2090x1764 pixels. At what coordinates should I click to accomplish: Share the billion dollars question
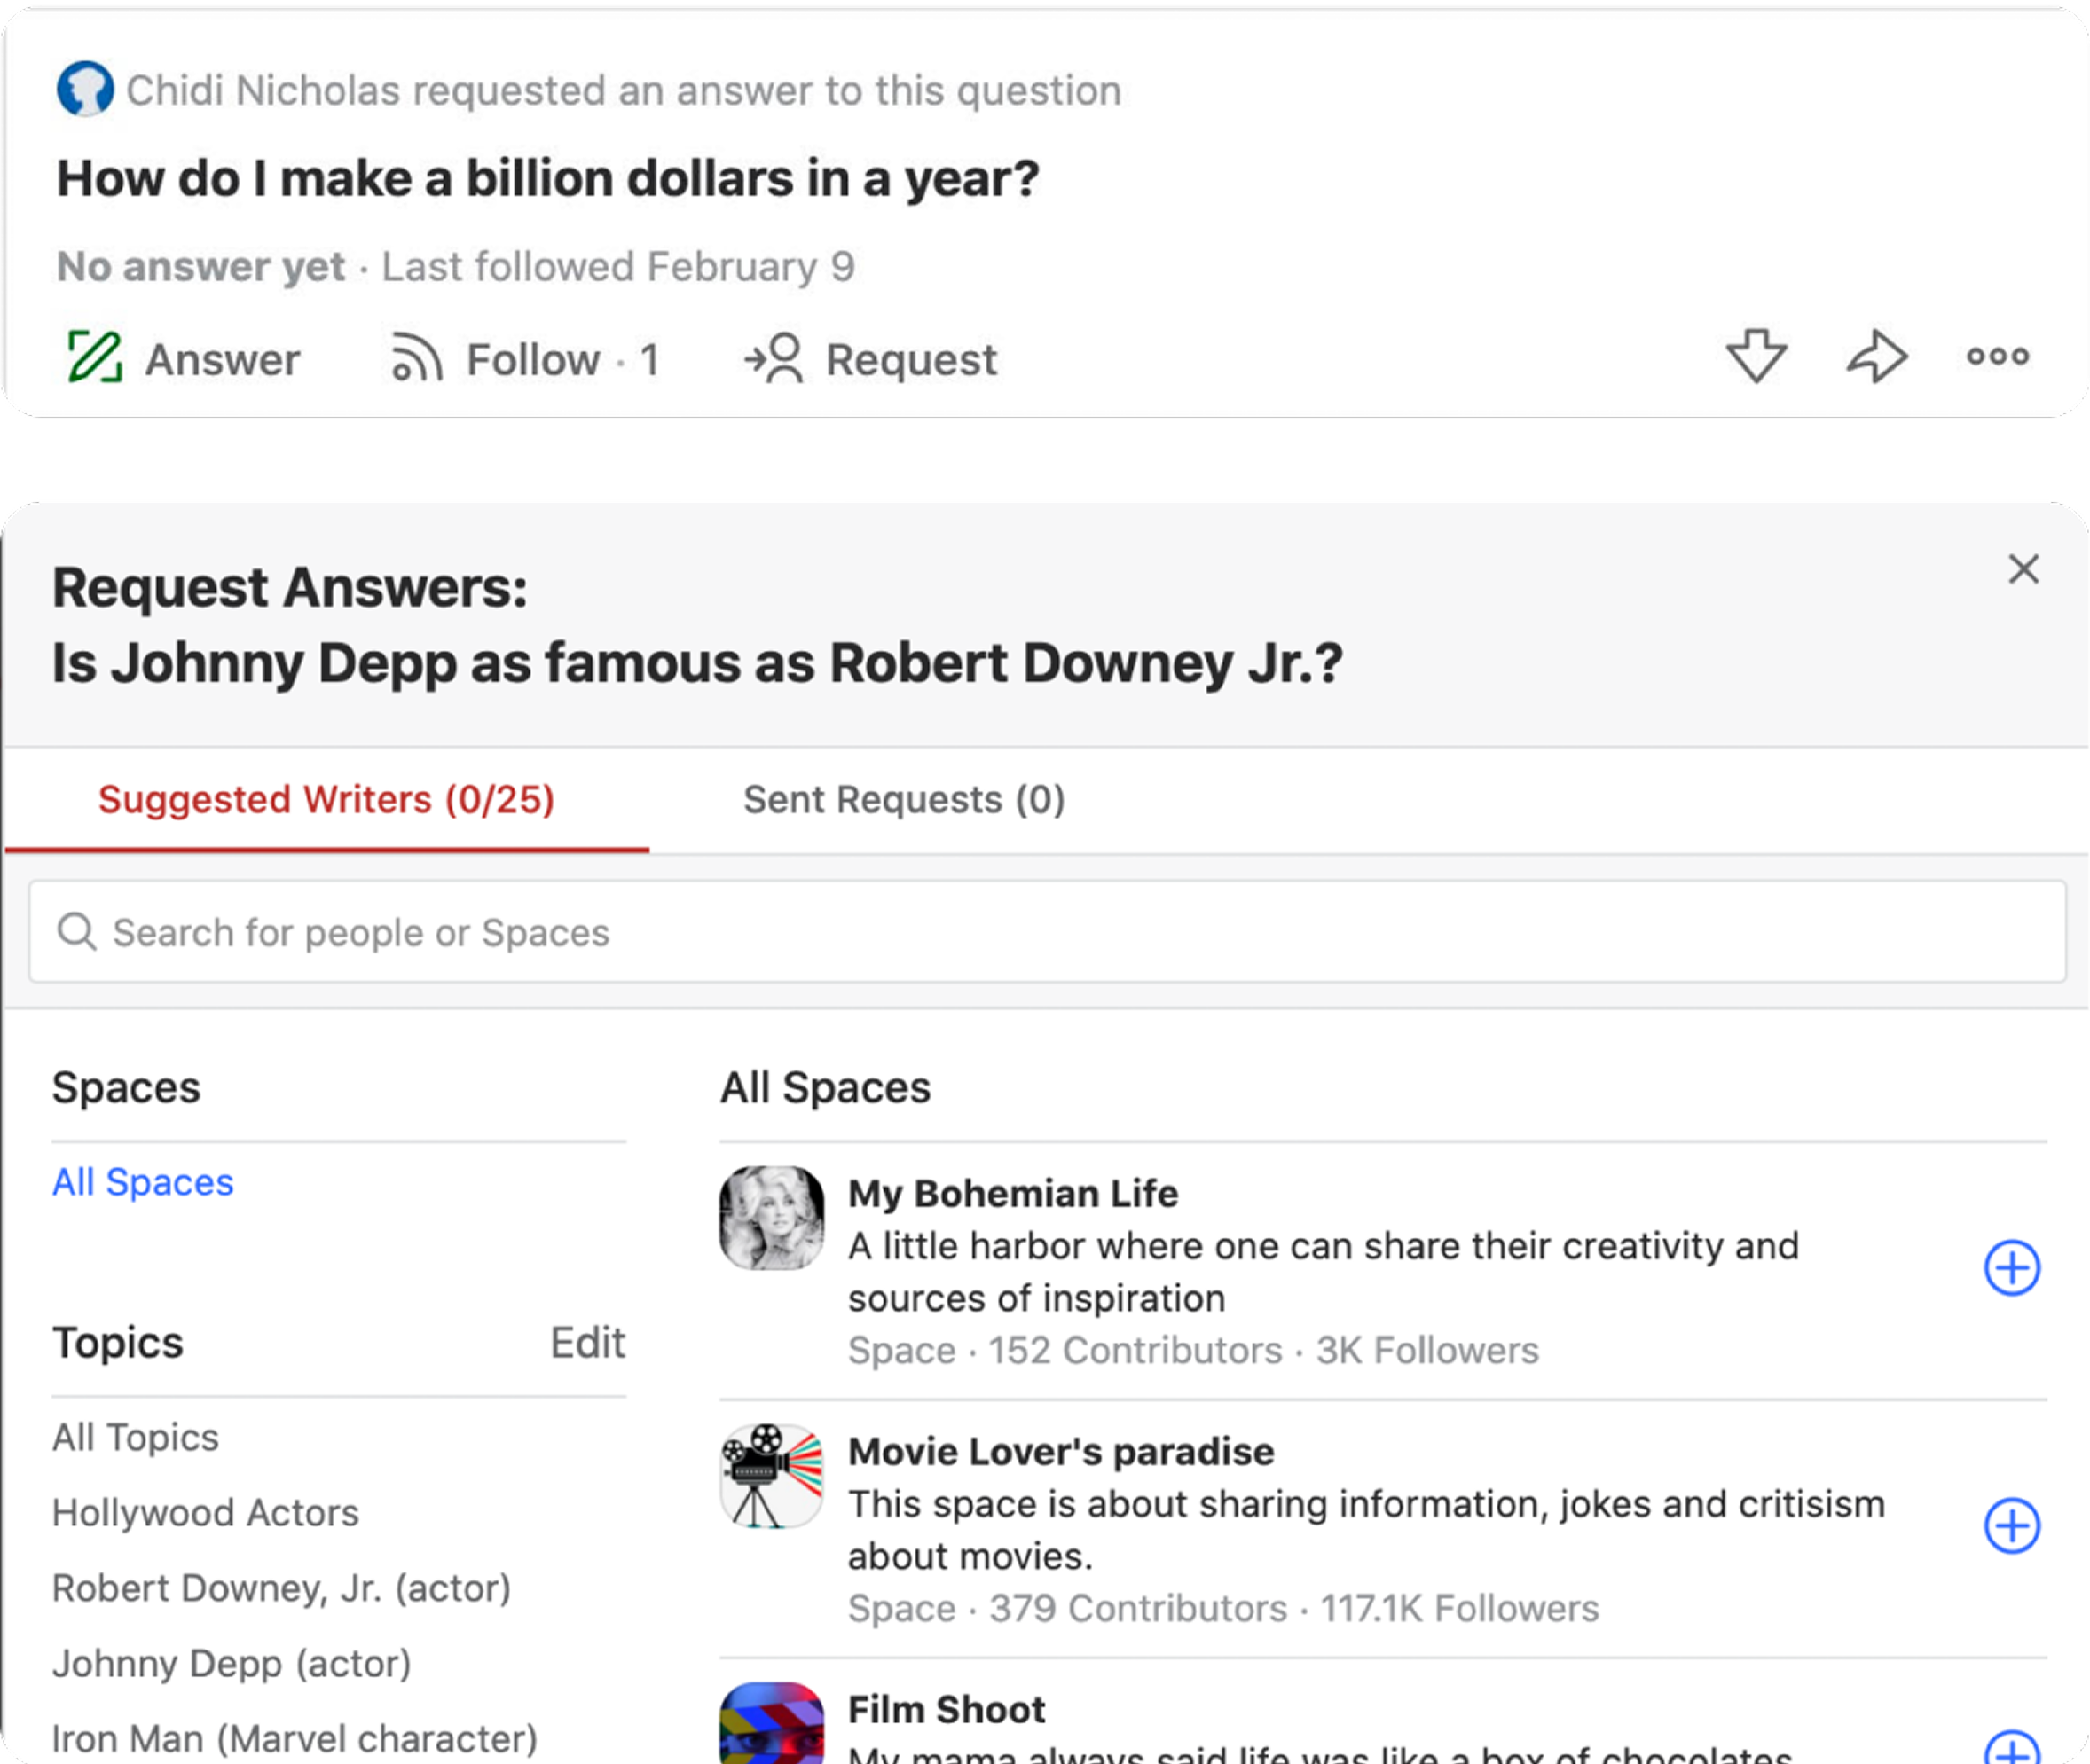pyautogui.click(x=1877, y=356)
